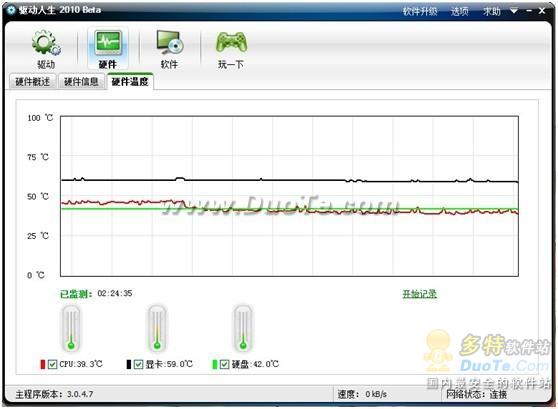Screen dimensions: 558x409
Task: Switch to the 硬件概述 tab
Action: 32,82
